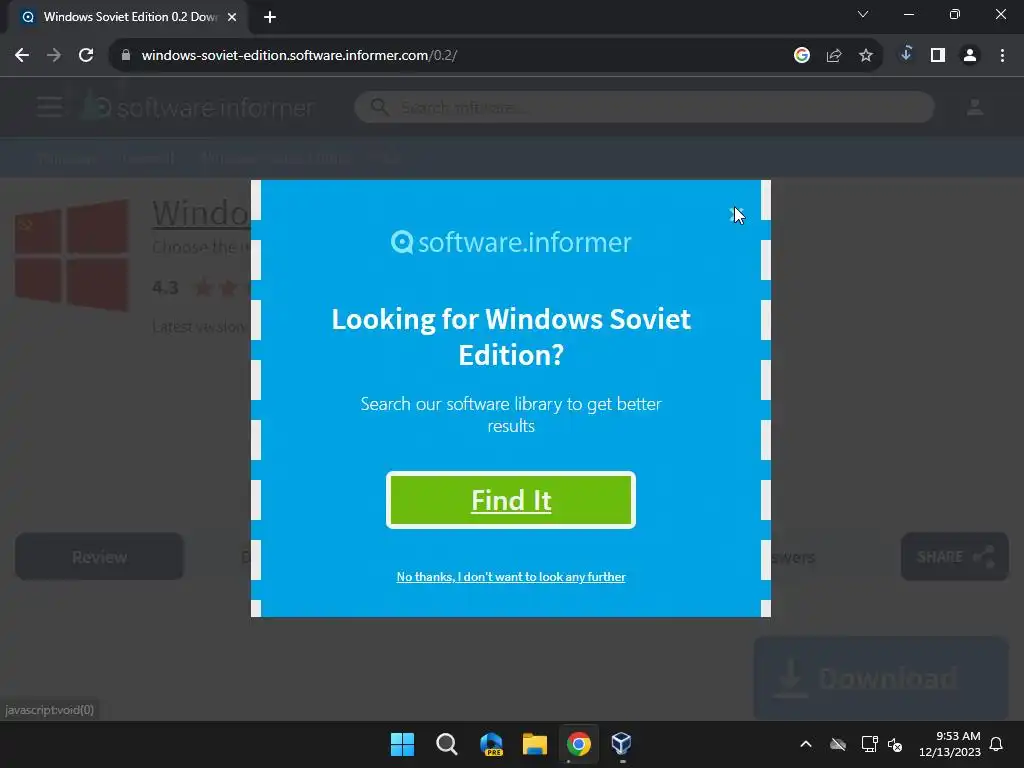Click the site user account icon
The width and height of the screenshot is (1024, 768).
click(x=975, y=107)
